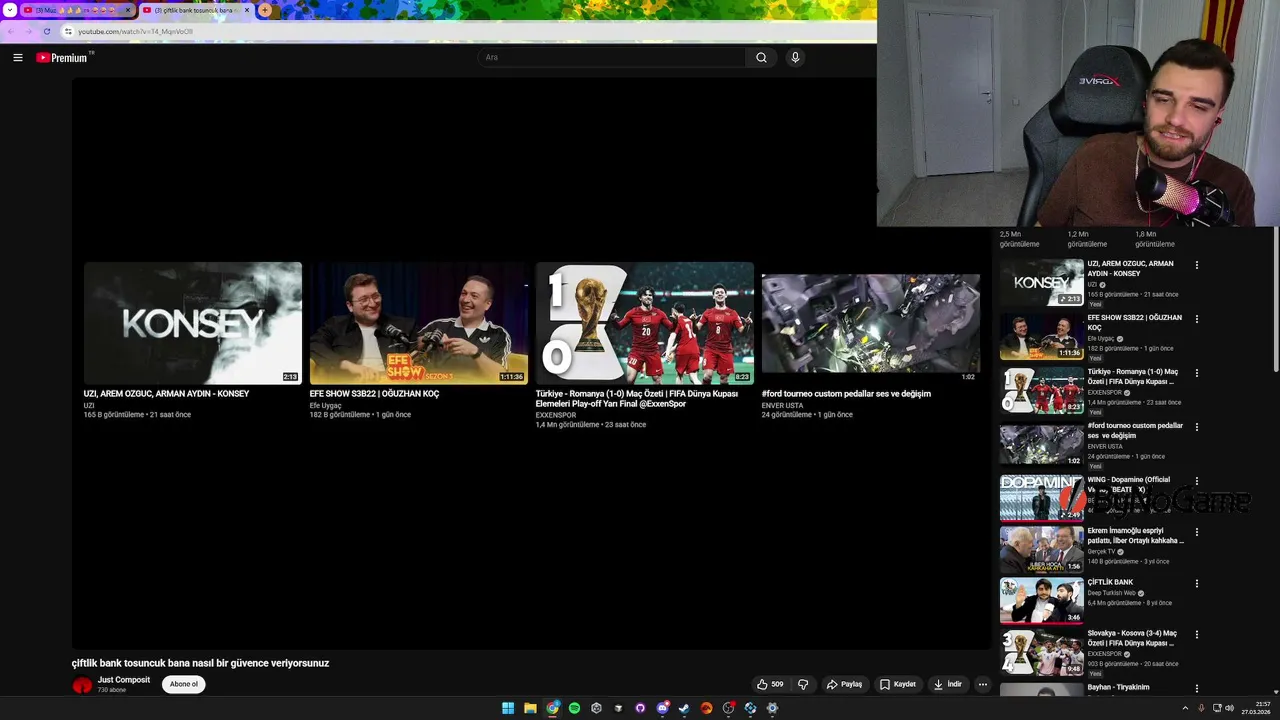Image resolution: width=1280 pixels, height=720 pixels.
Task: Open options menu for sidebar EFE SHOW video
Action: 1196,319
